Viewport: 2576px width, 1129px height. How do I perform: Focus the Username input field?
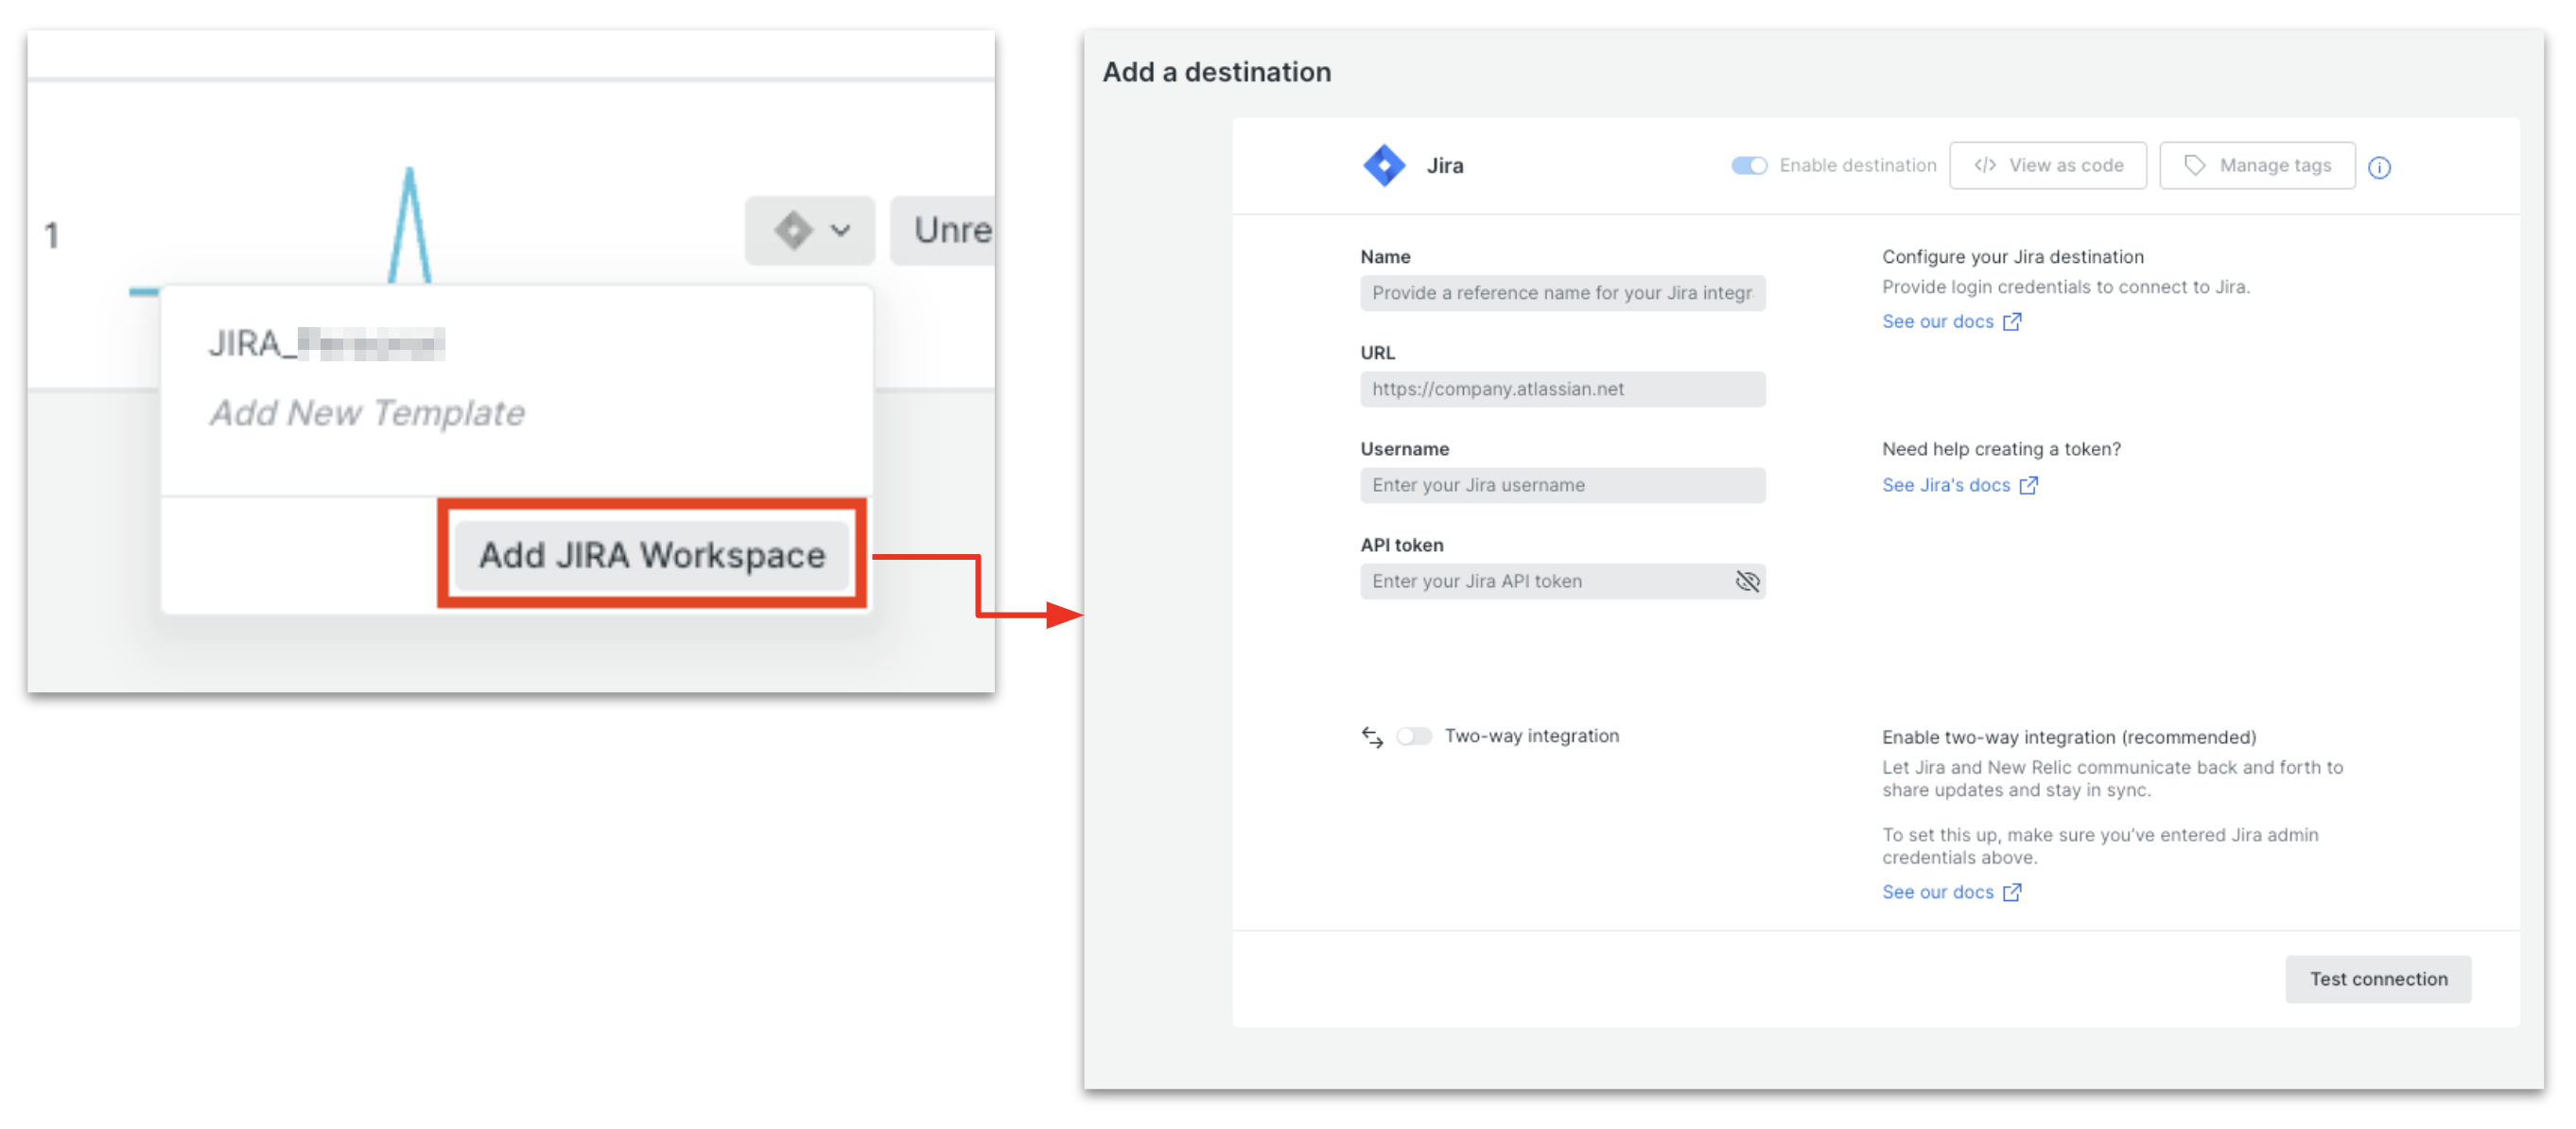(x=1561, y=486)
